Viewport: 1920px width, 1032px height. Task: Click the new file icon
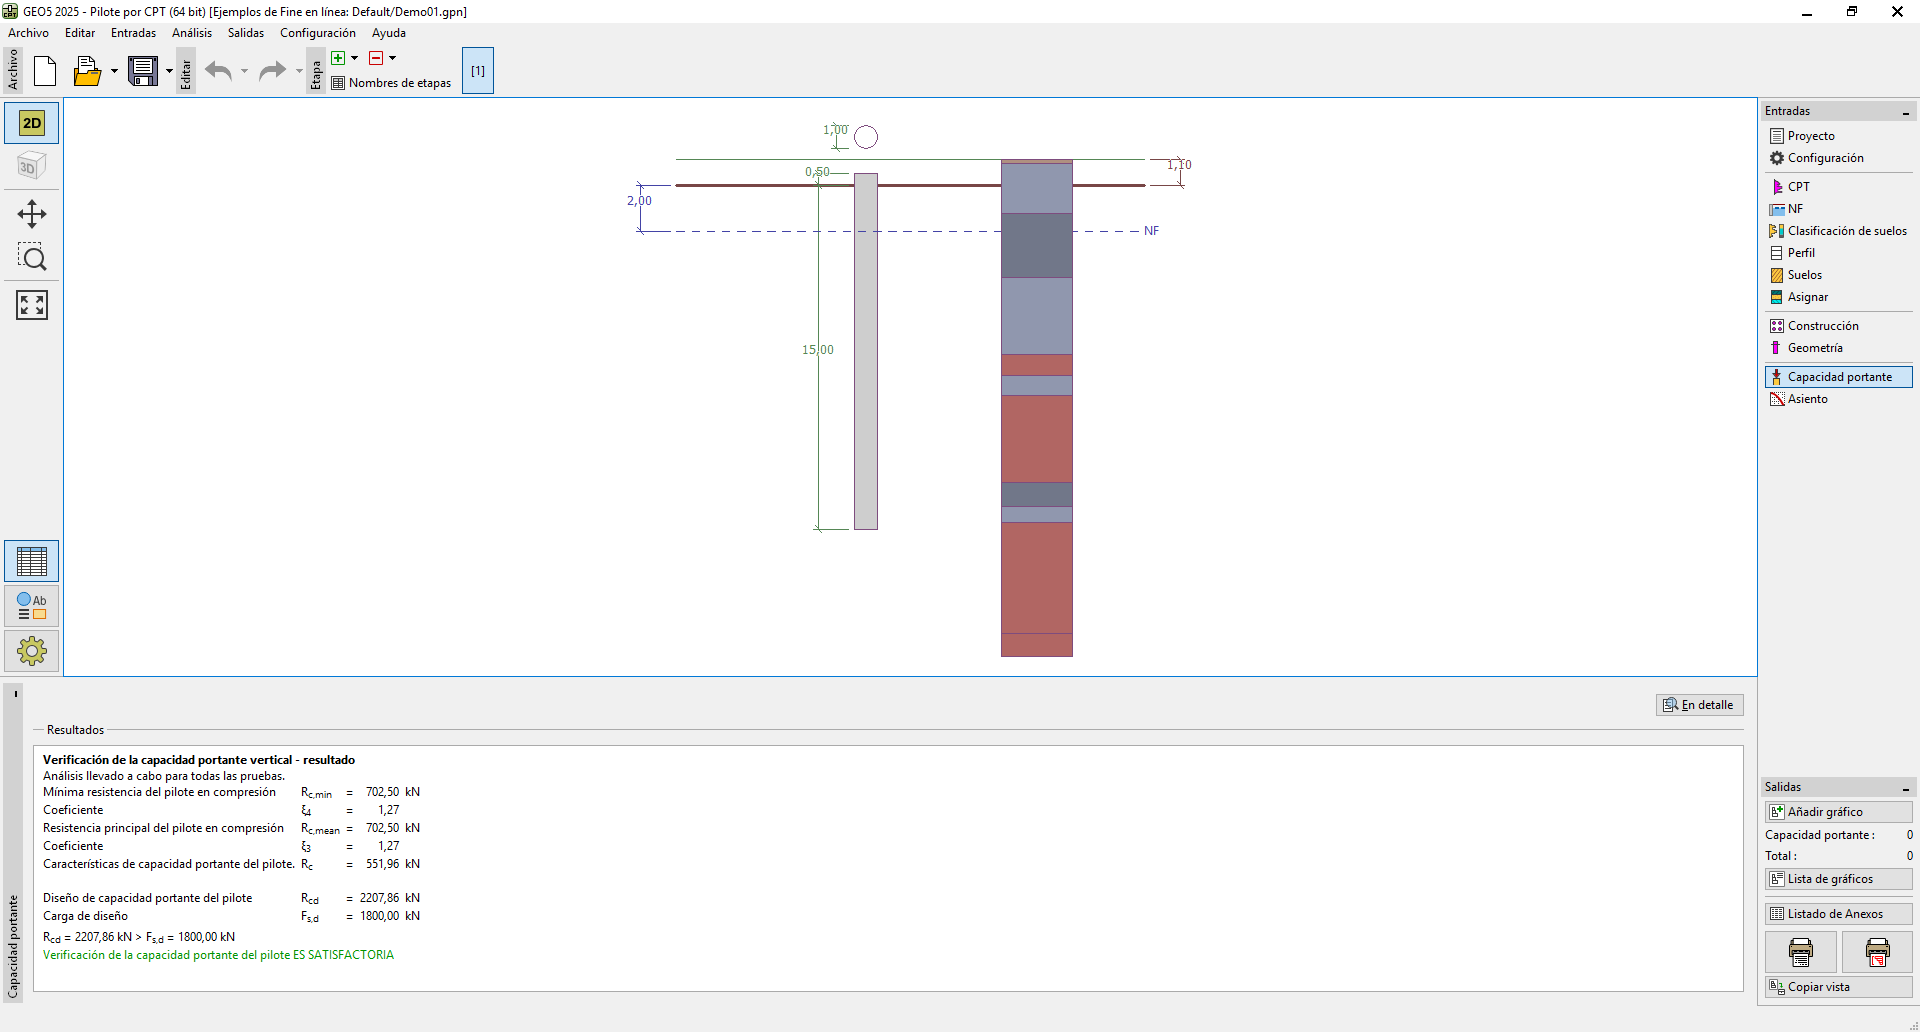click(45, 71)
